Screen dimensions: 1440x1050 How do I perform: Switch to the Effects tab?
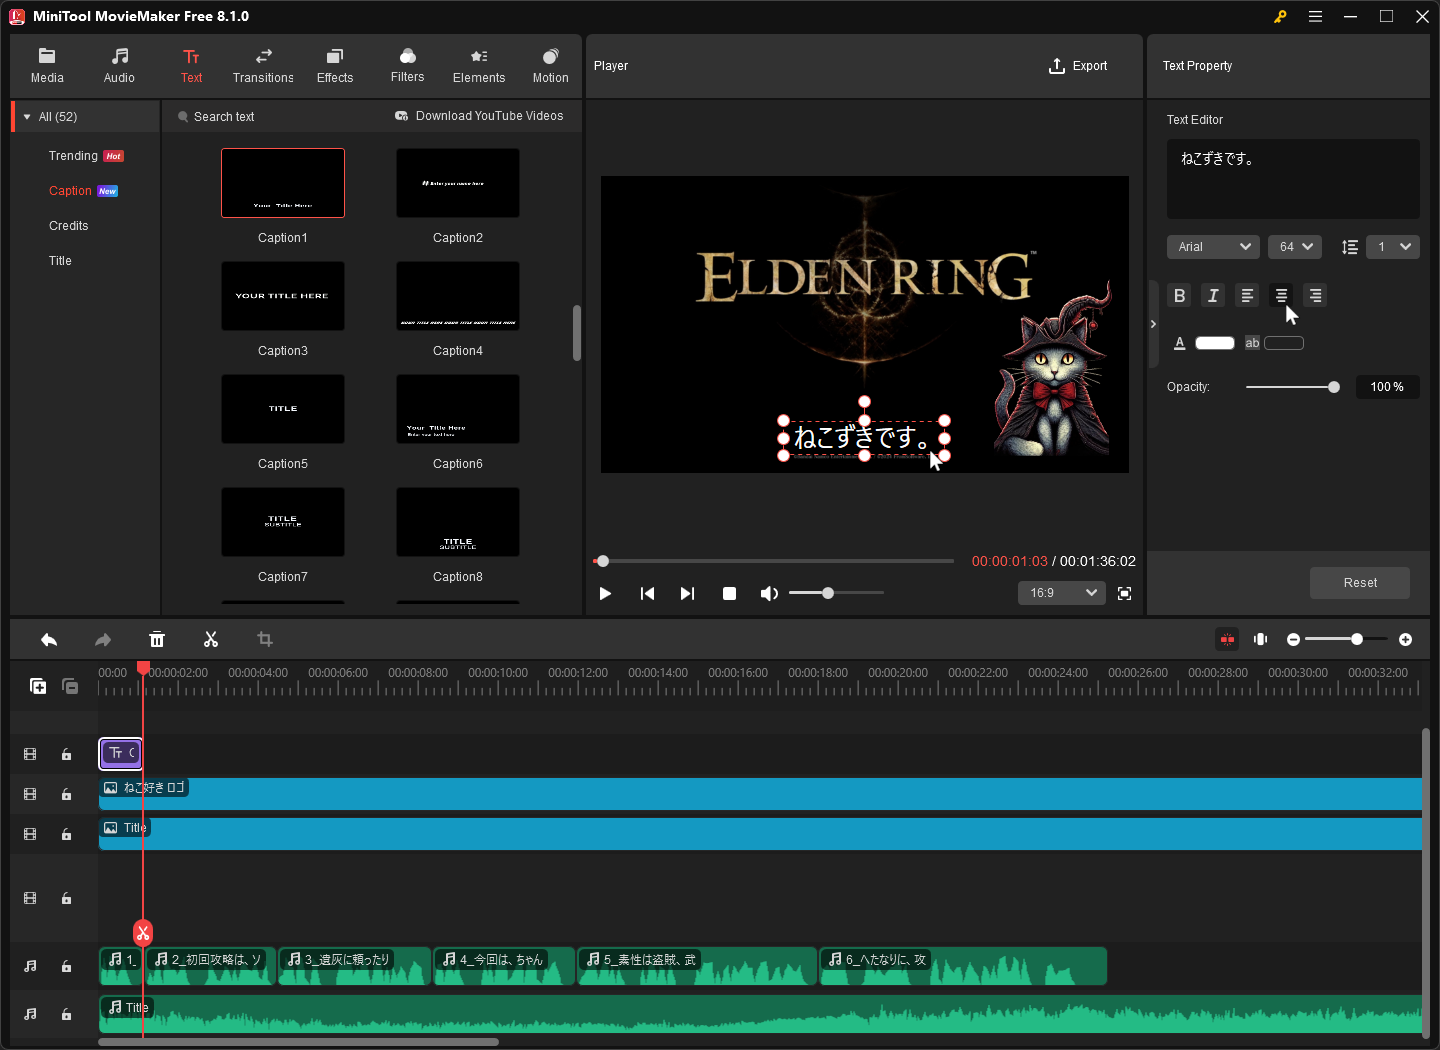(x=335, y=66)
